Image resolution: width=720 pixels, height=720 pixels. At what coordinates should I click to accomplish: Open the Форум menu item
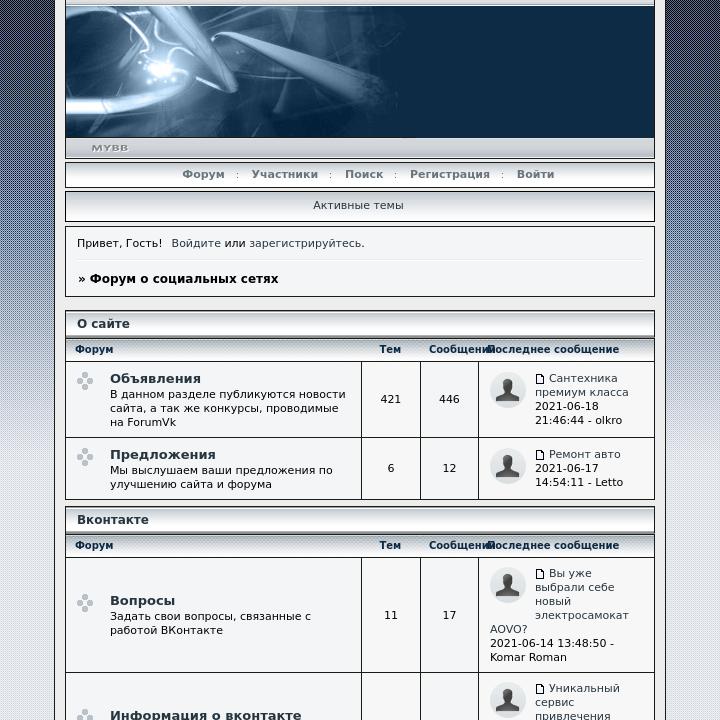[203, 174]
